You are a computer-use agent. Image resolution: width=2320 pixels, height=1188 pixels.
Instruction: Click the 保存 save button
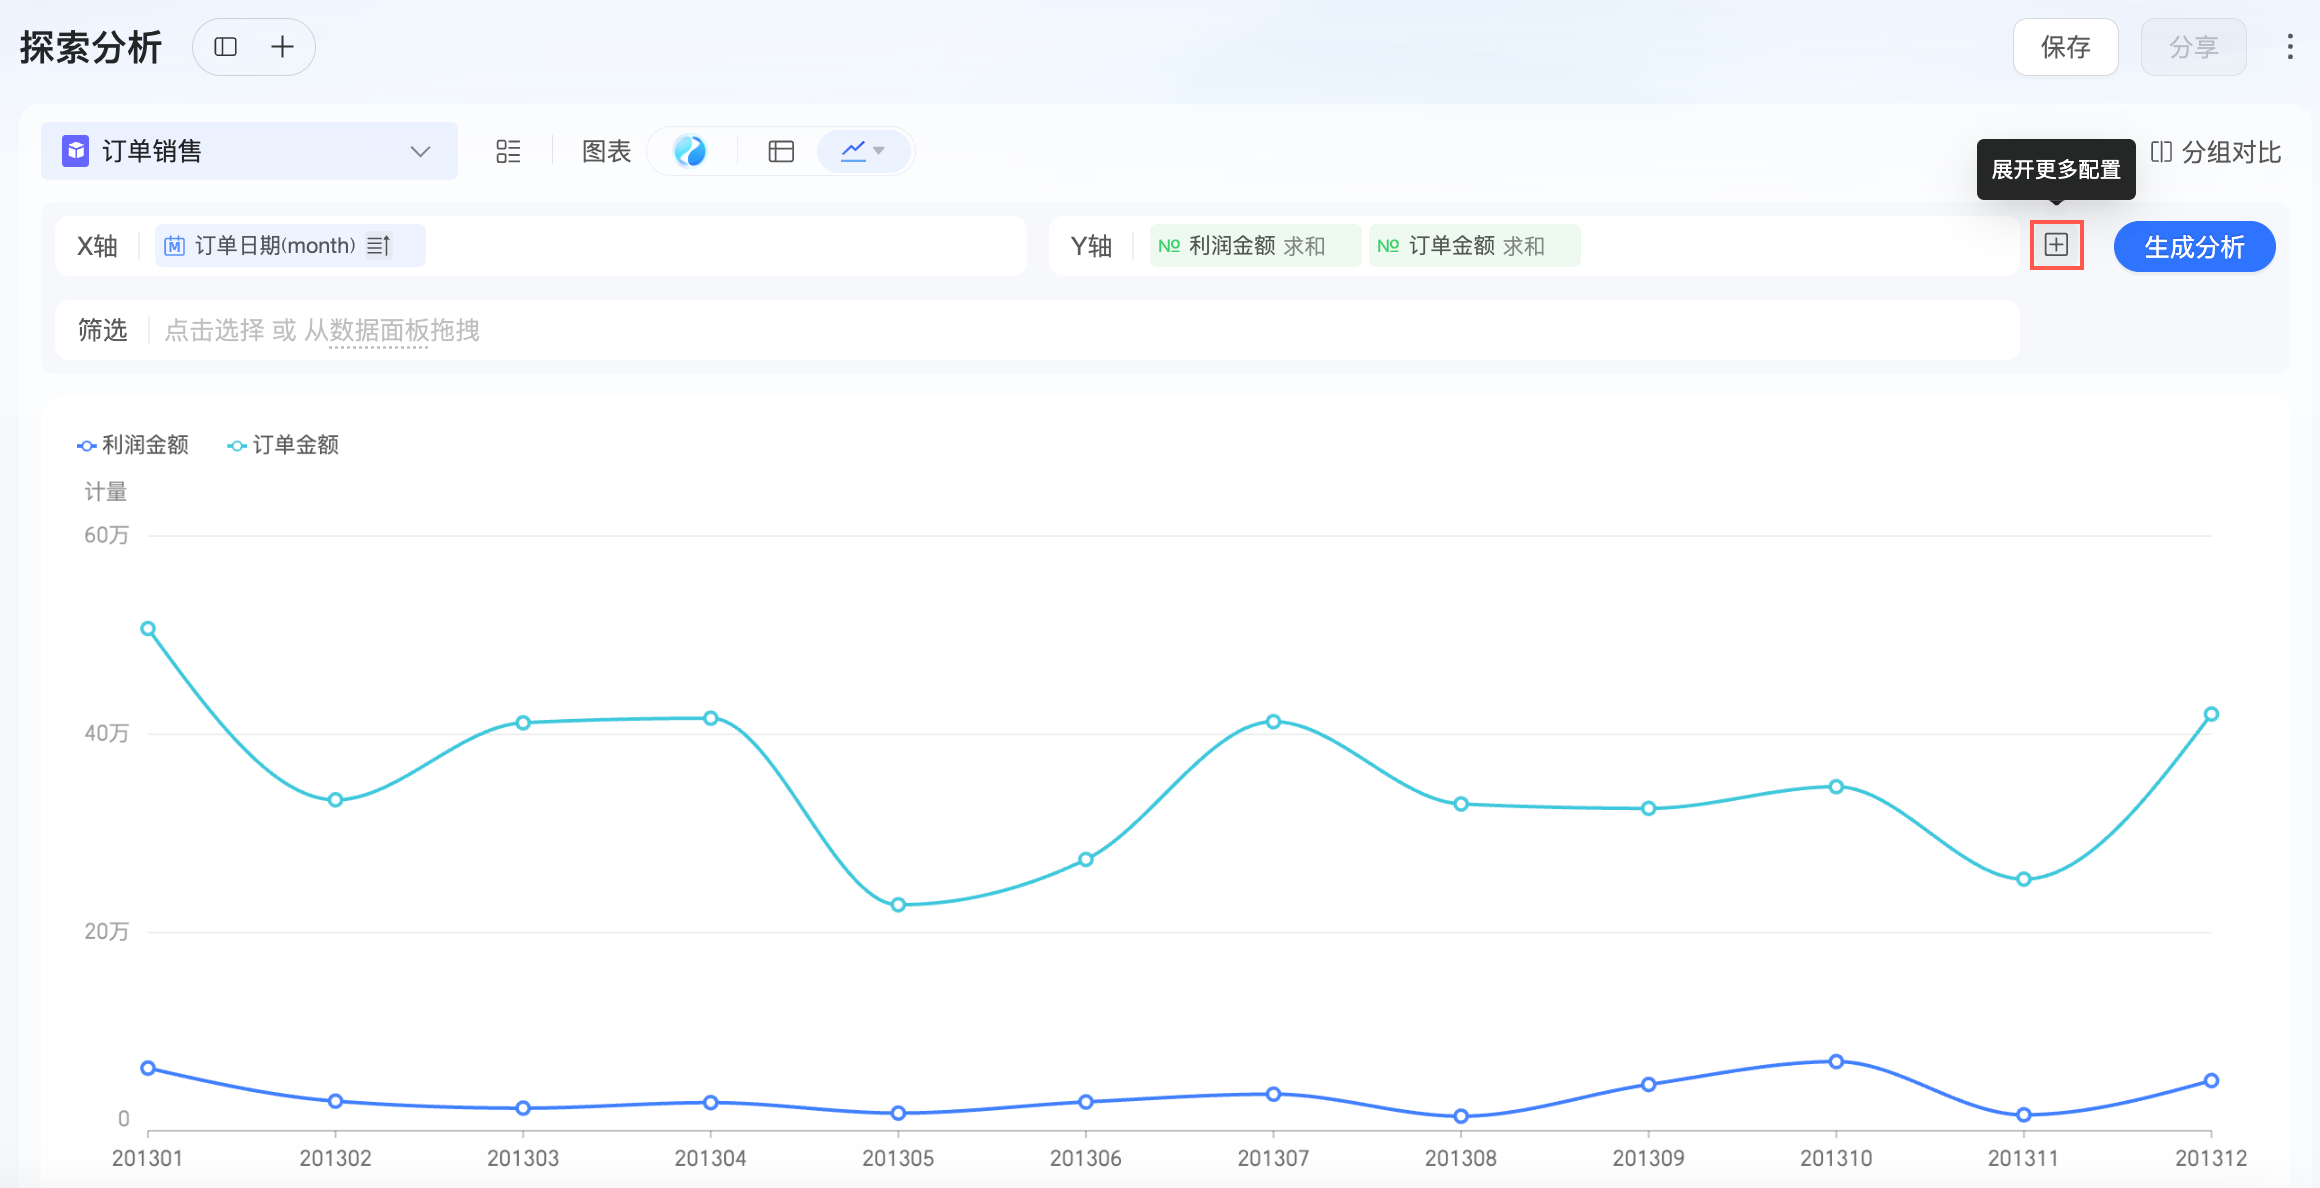pyautogui.click(x=2065, y=47)
